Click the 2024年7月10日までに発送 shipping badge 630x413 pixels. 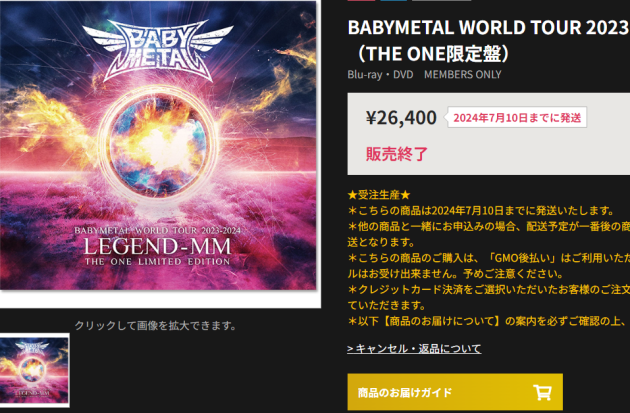(x=517, y=117)
